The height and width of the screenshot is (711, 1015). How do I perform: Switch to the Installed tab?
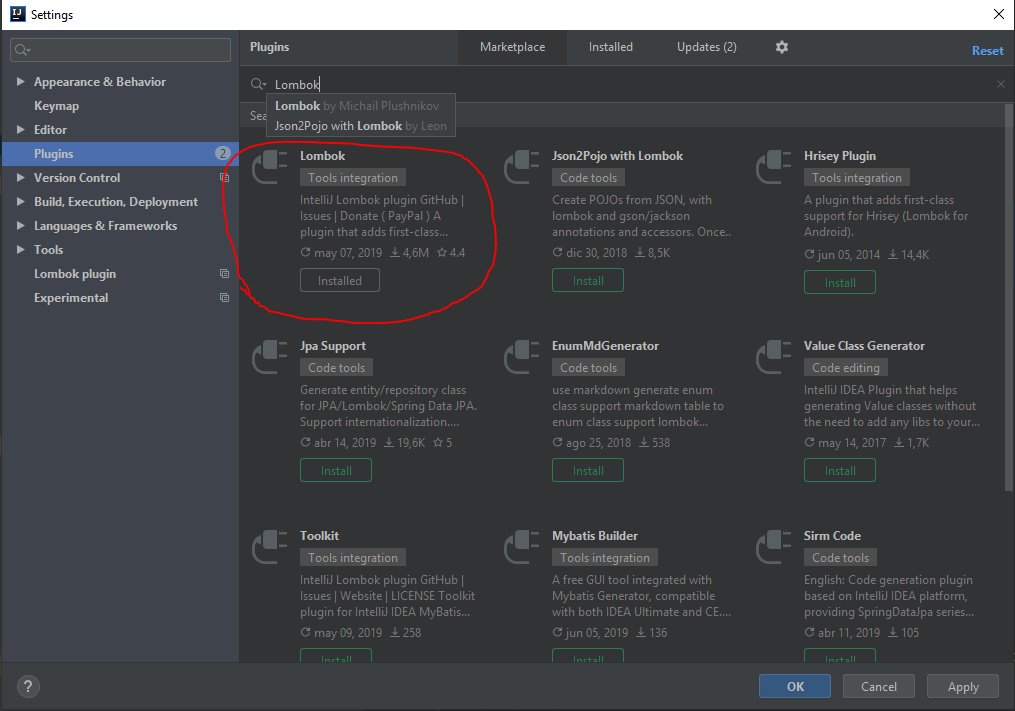pyautogui.click(x=610, y=47)
